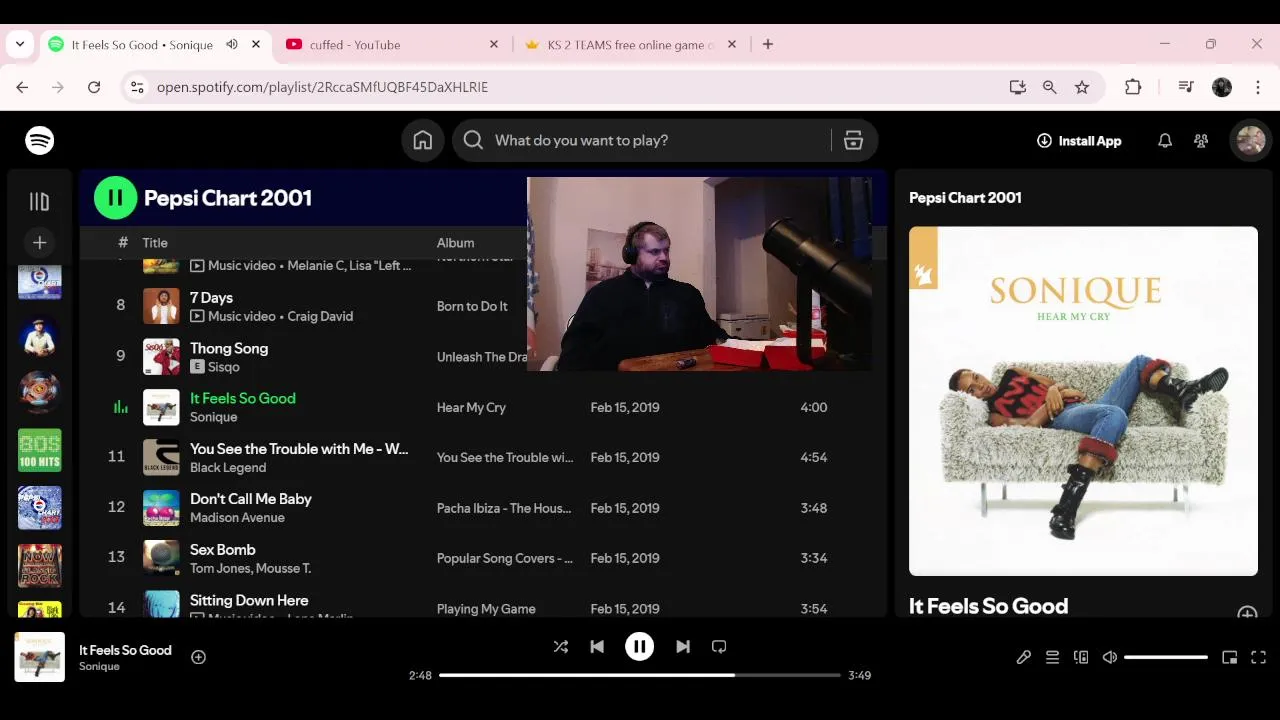
Task: Skip to previous track
Action: click(x=597, y=647)
